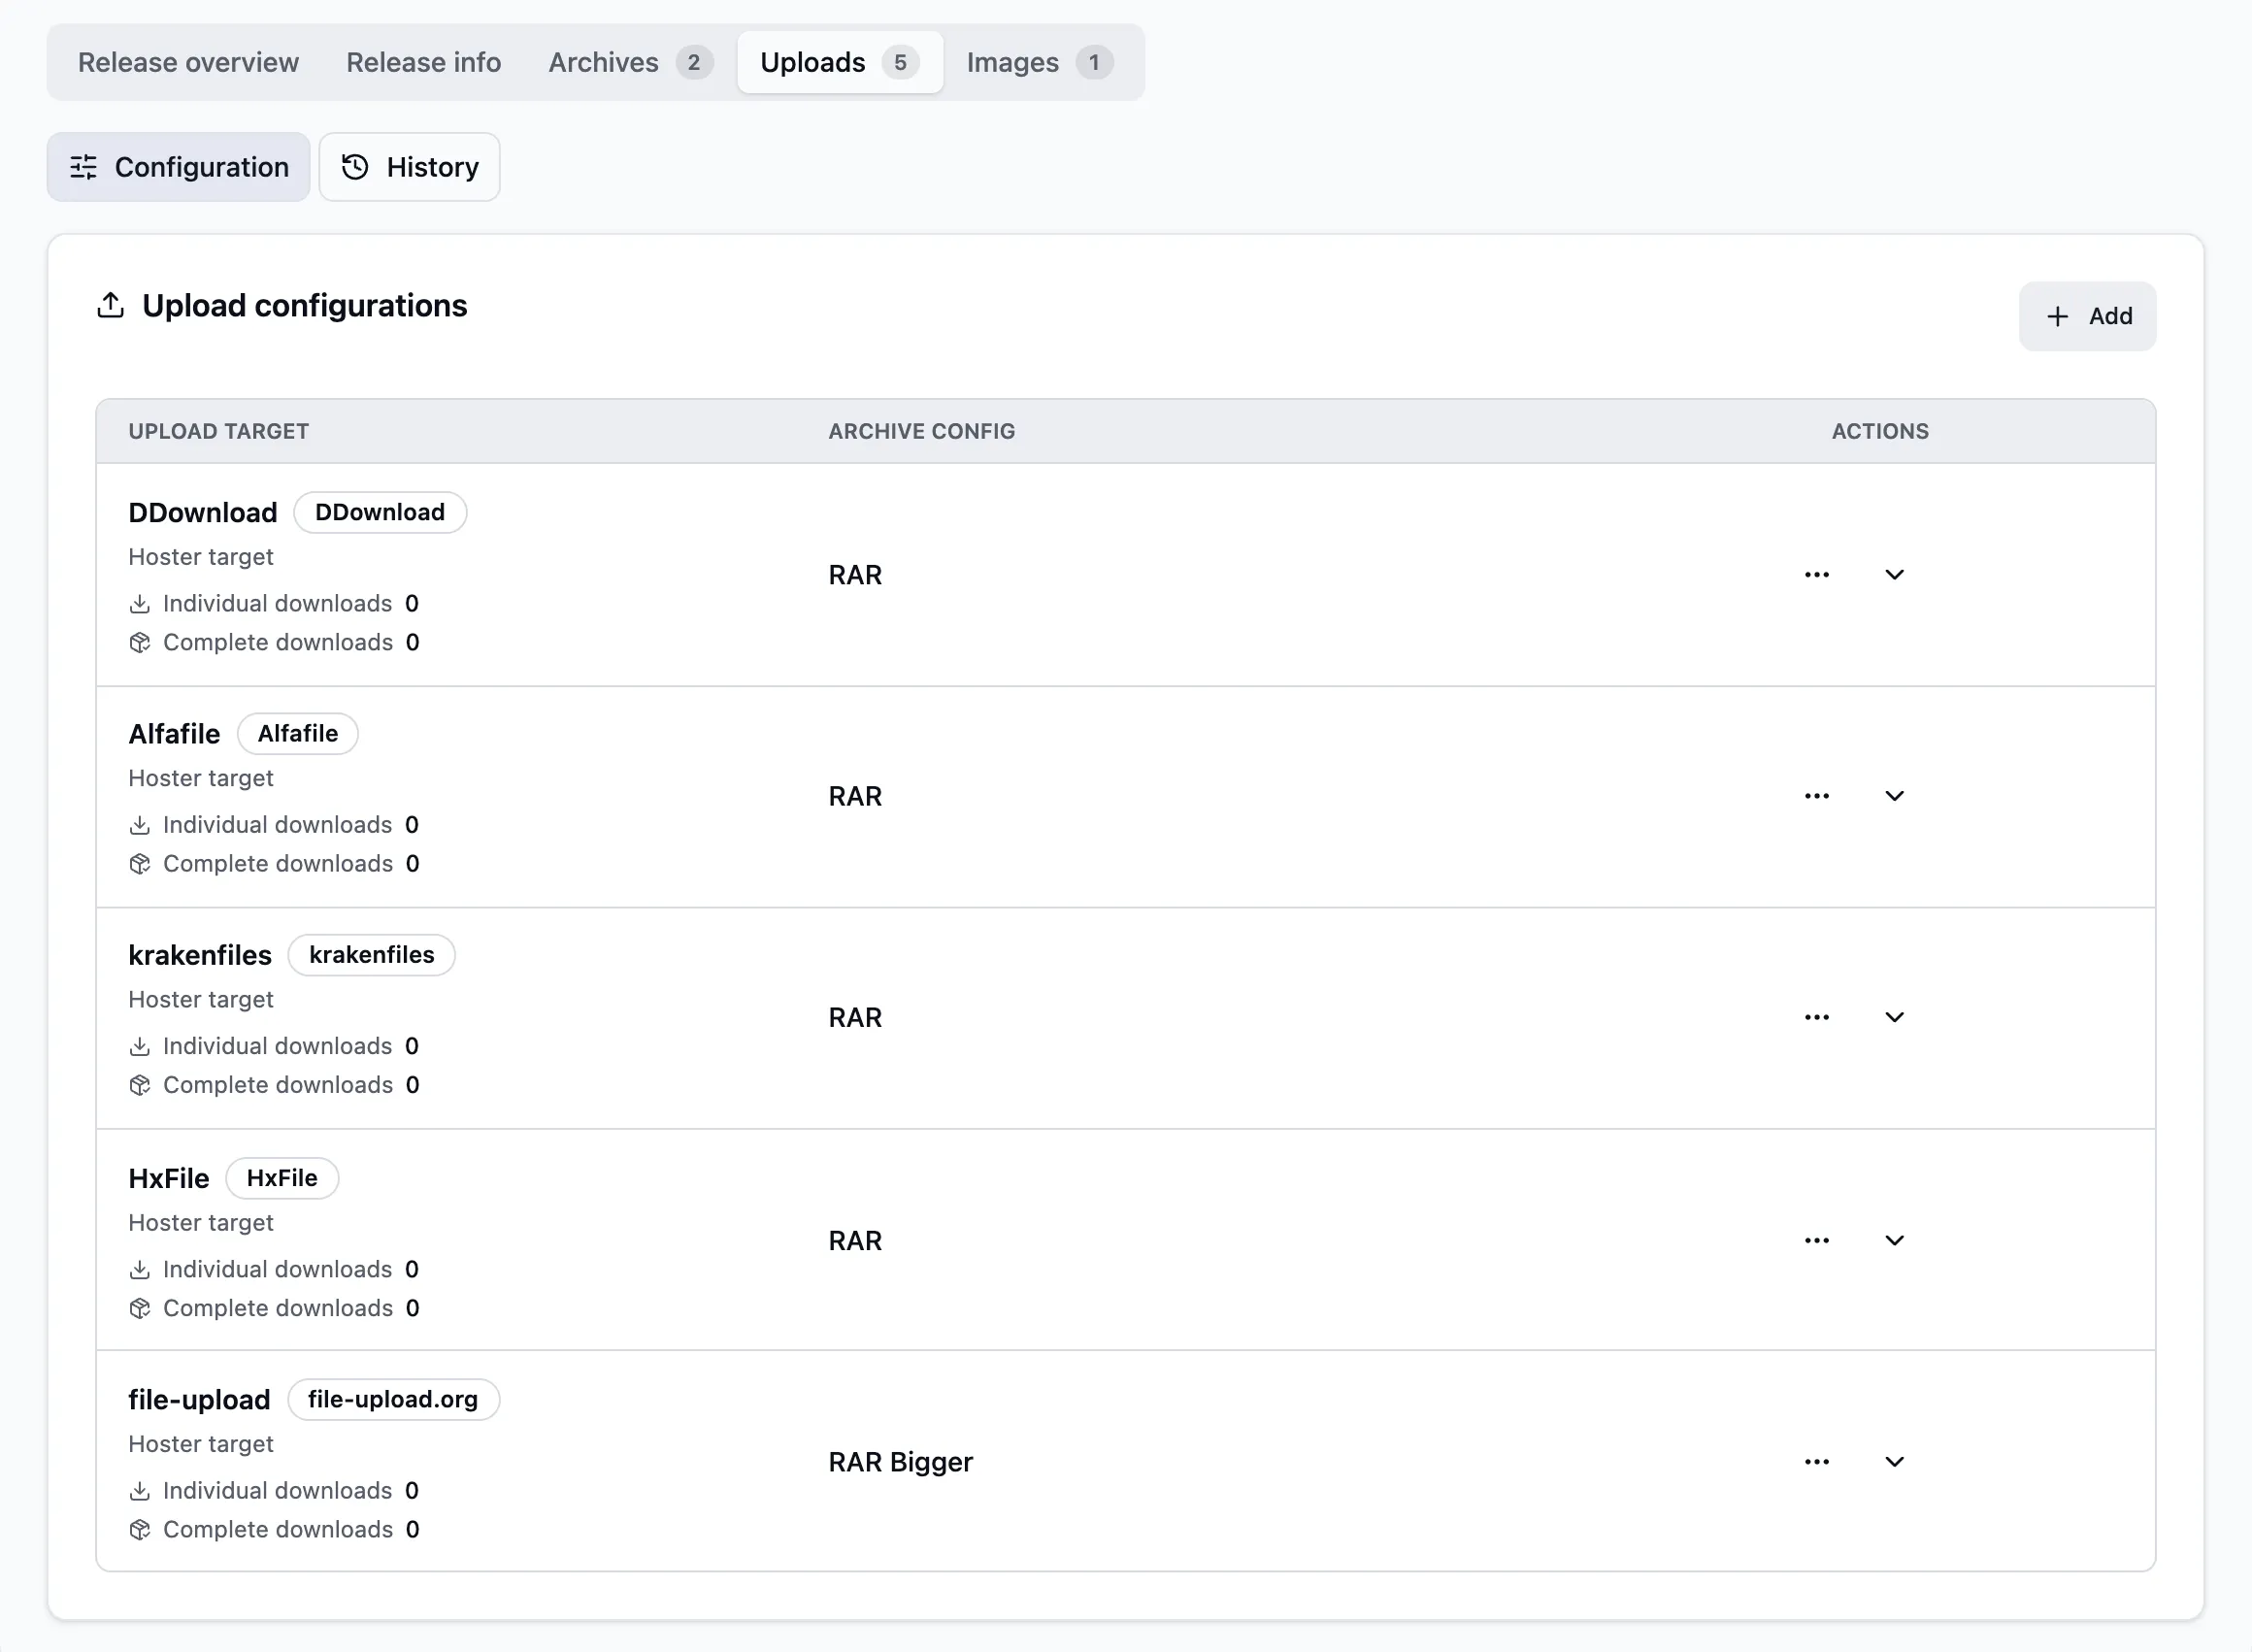
Task: Click the file-upload.org hoster badge
Action: 393,1399
